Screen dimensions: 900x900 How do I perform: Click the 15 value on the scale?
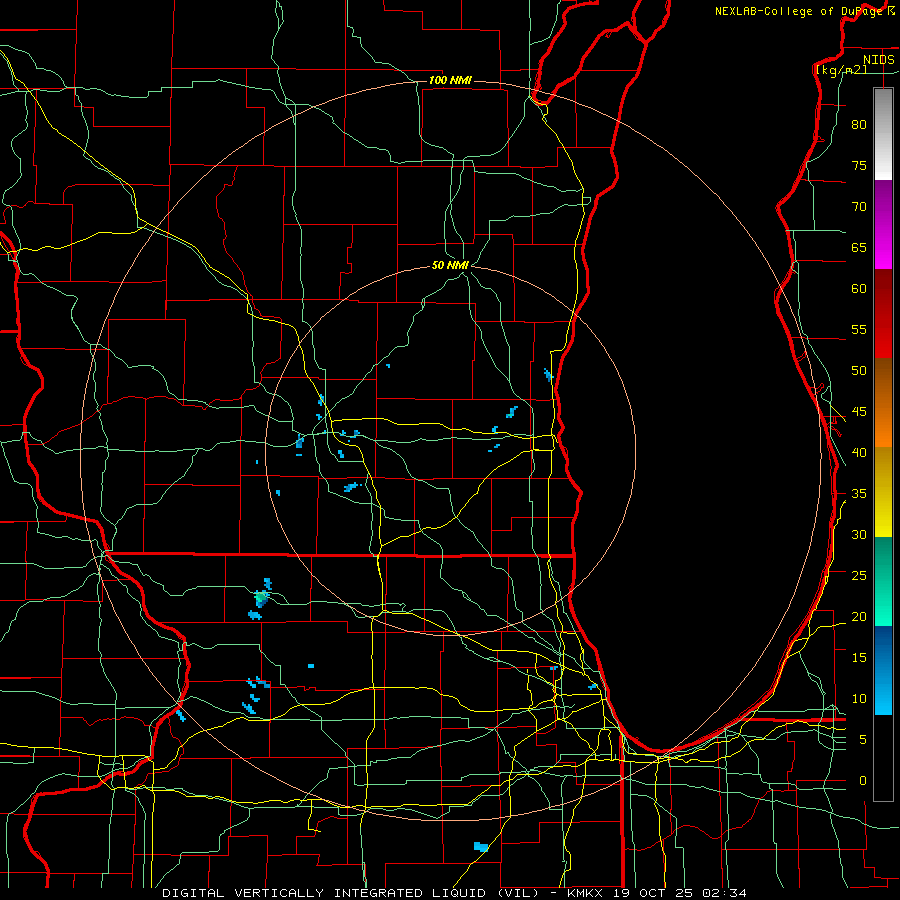(x=859, y=658)
